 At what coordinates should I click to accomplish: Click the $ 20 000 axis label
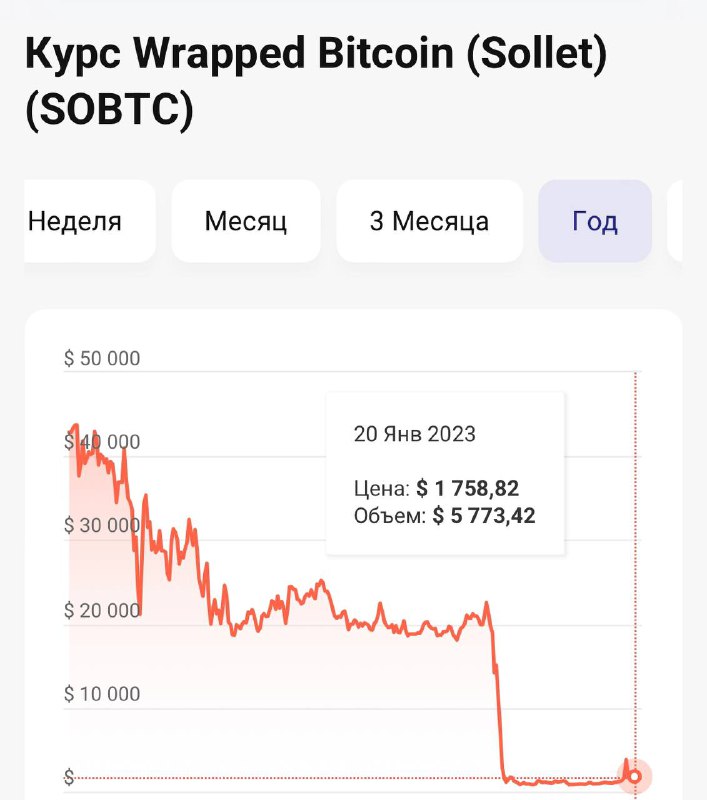click(102, 610)
